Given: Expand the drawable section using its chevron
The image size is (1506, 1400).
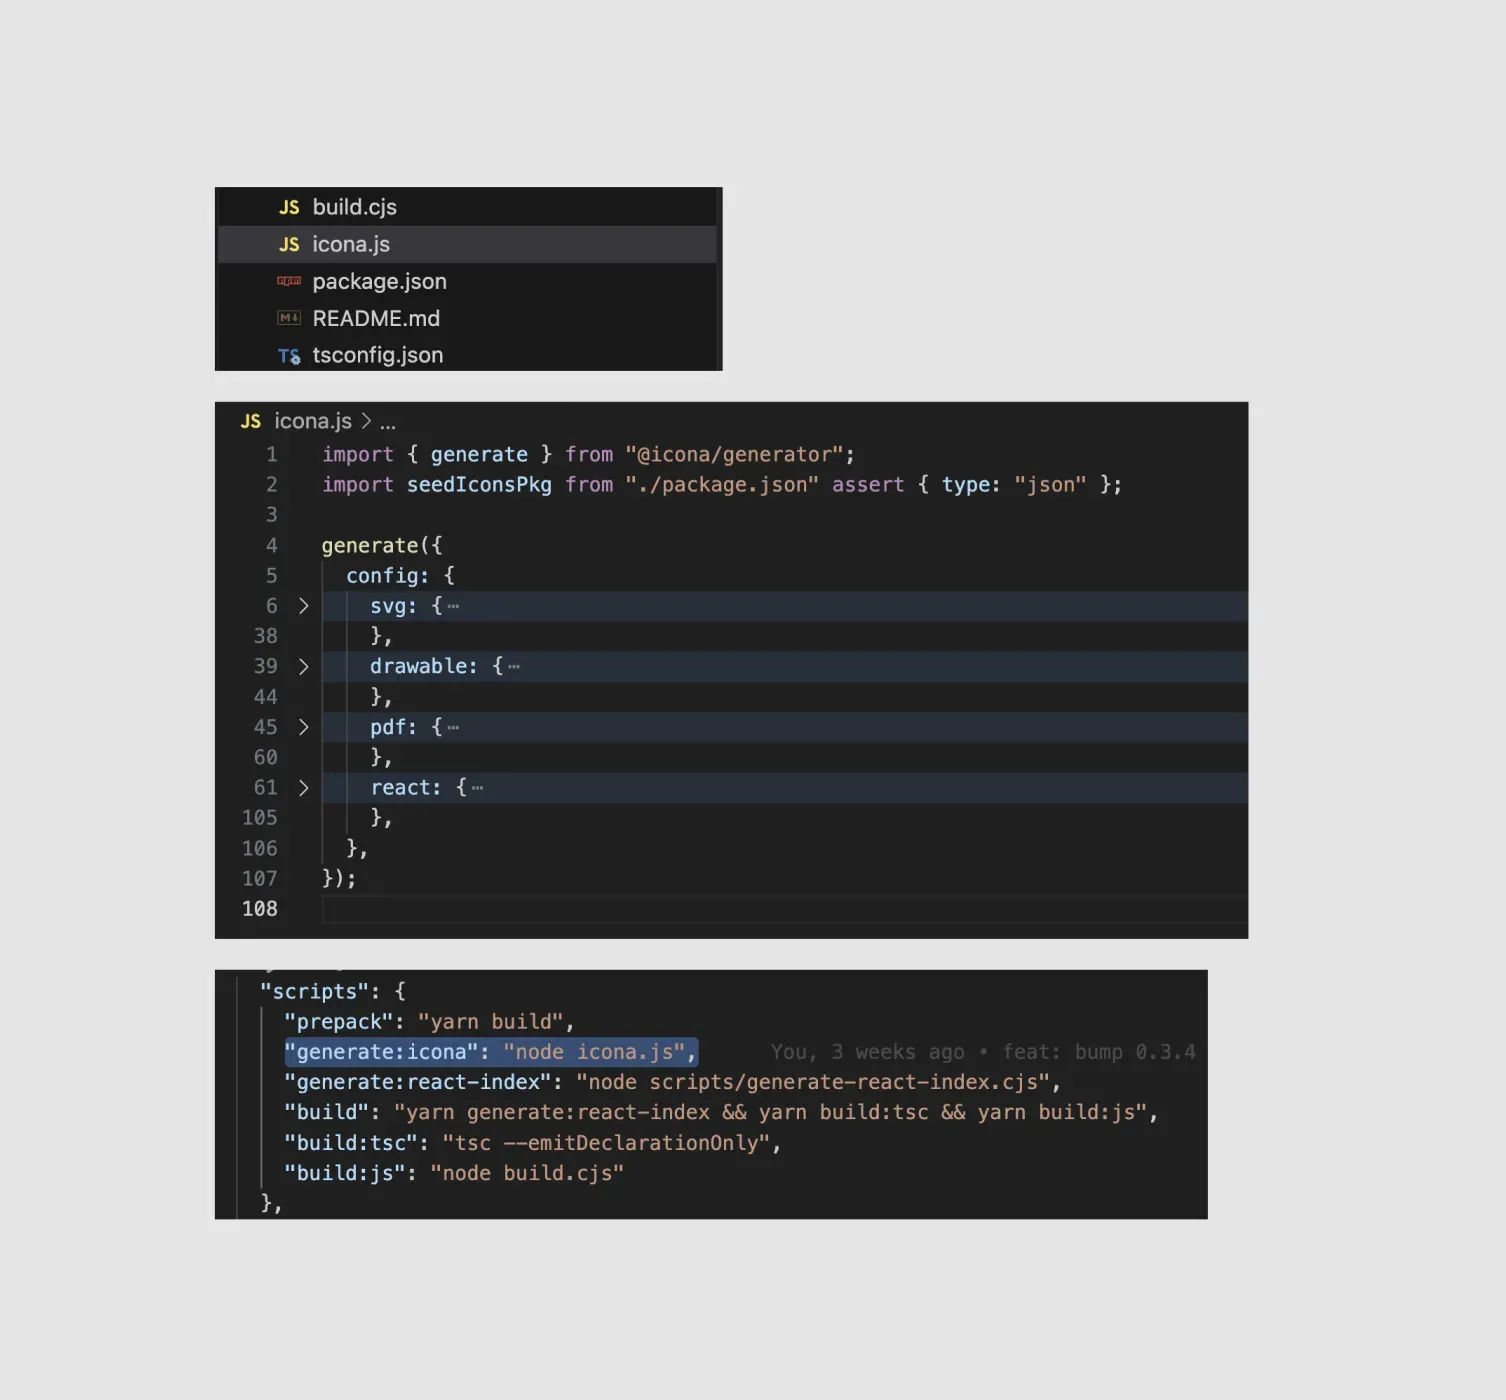Looking at the screenshot, I should coord(303,666).
